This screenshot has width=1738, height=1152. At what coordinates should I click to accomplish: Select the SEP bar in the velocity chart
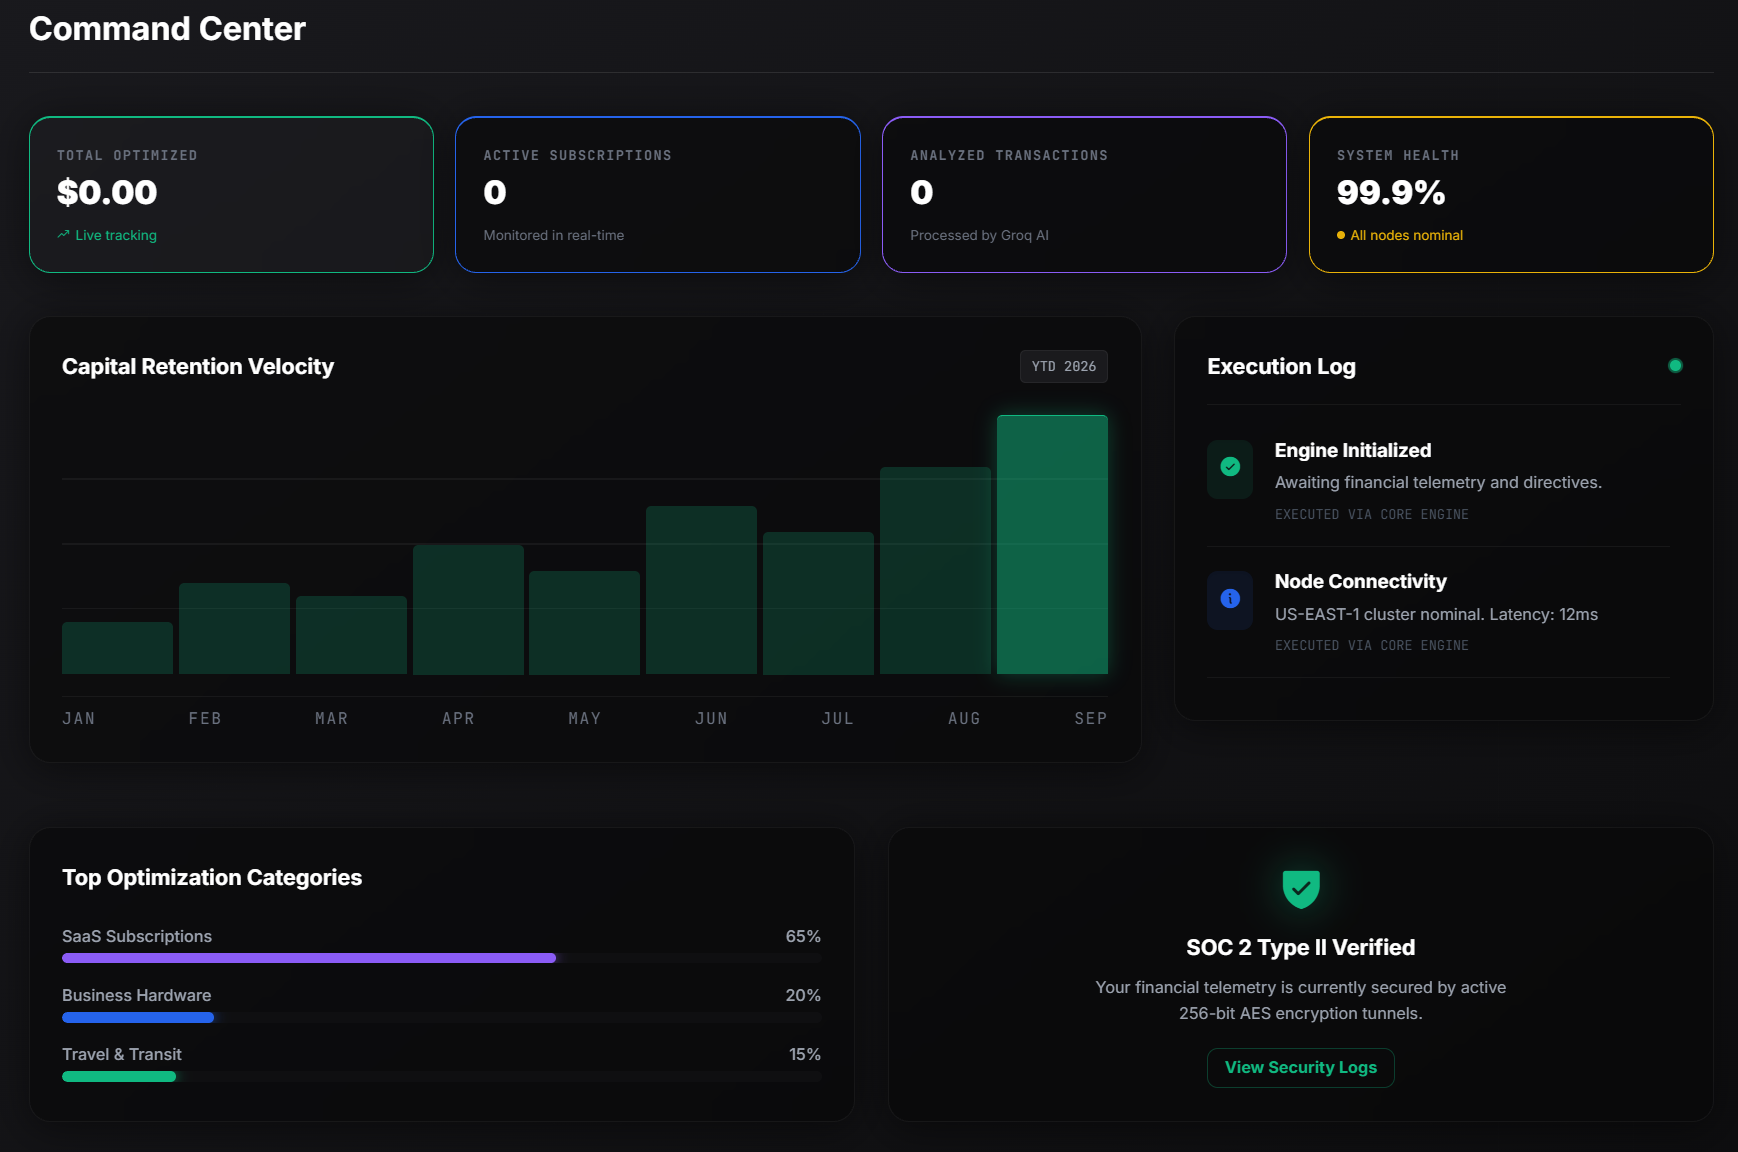coord(1052,545)
